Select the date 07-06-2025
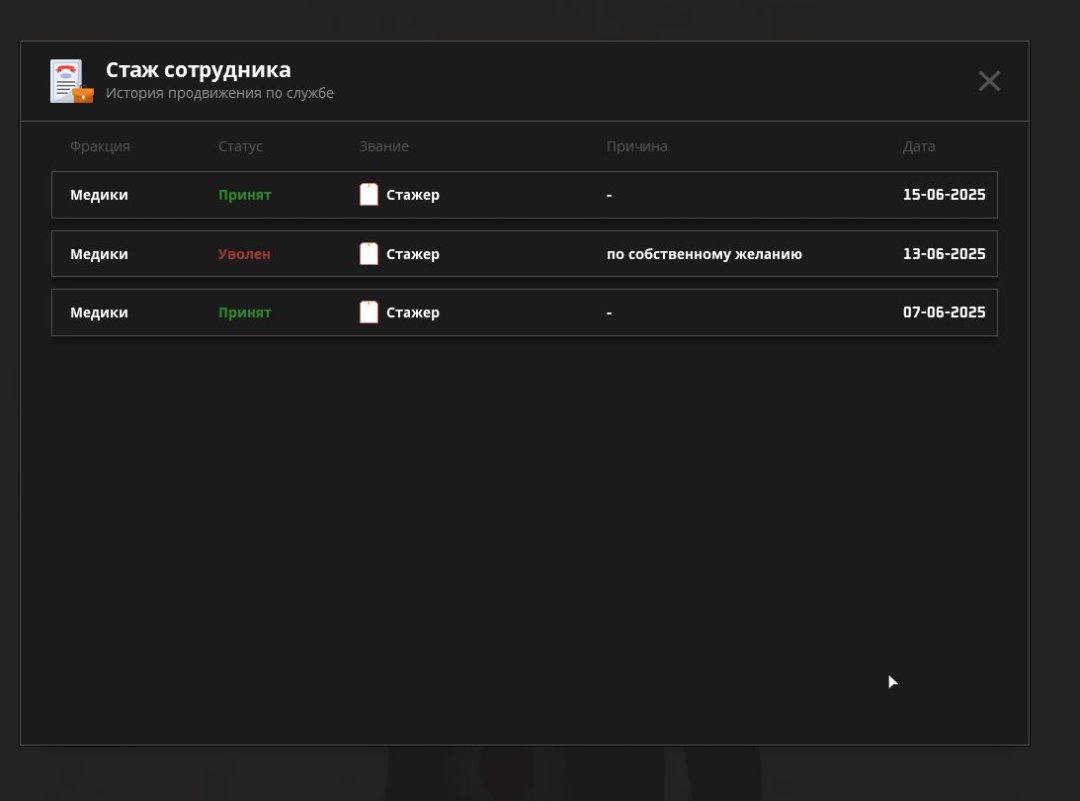The width and height of the screenshot is (1080, 801). coord(943,312)
